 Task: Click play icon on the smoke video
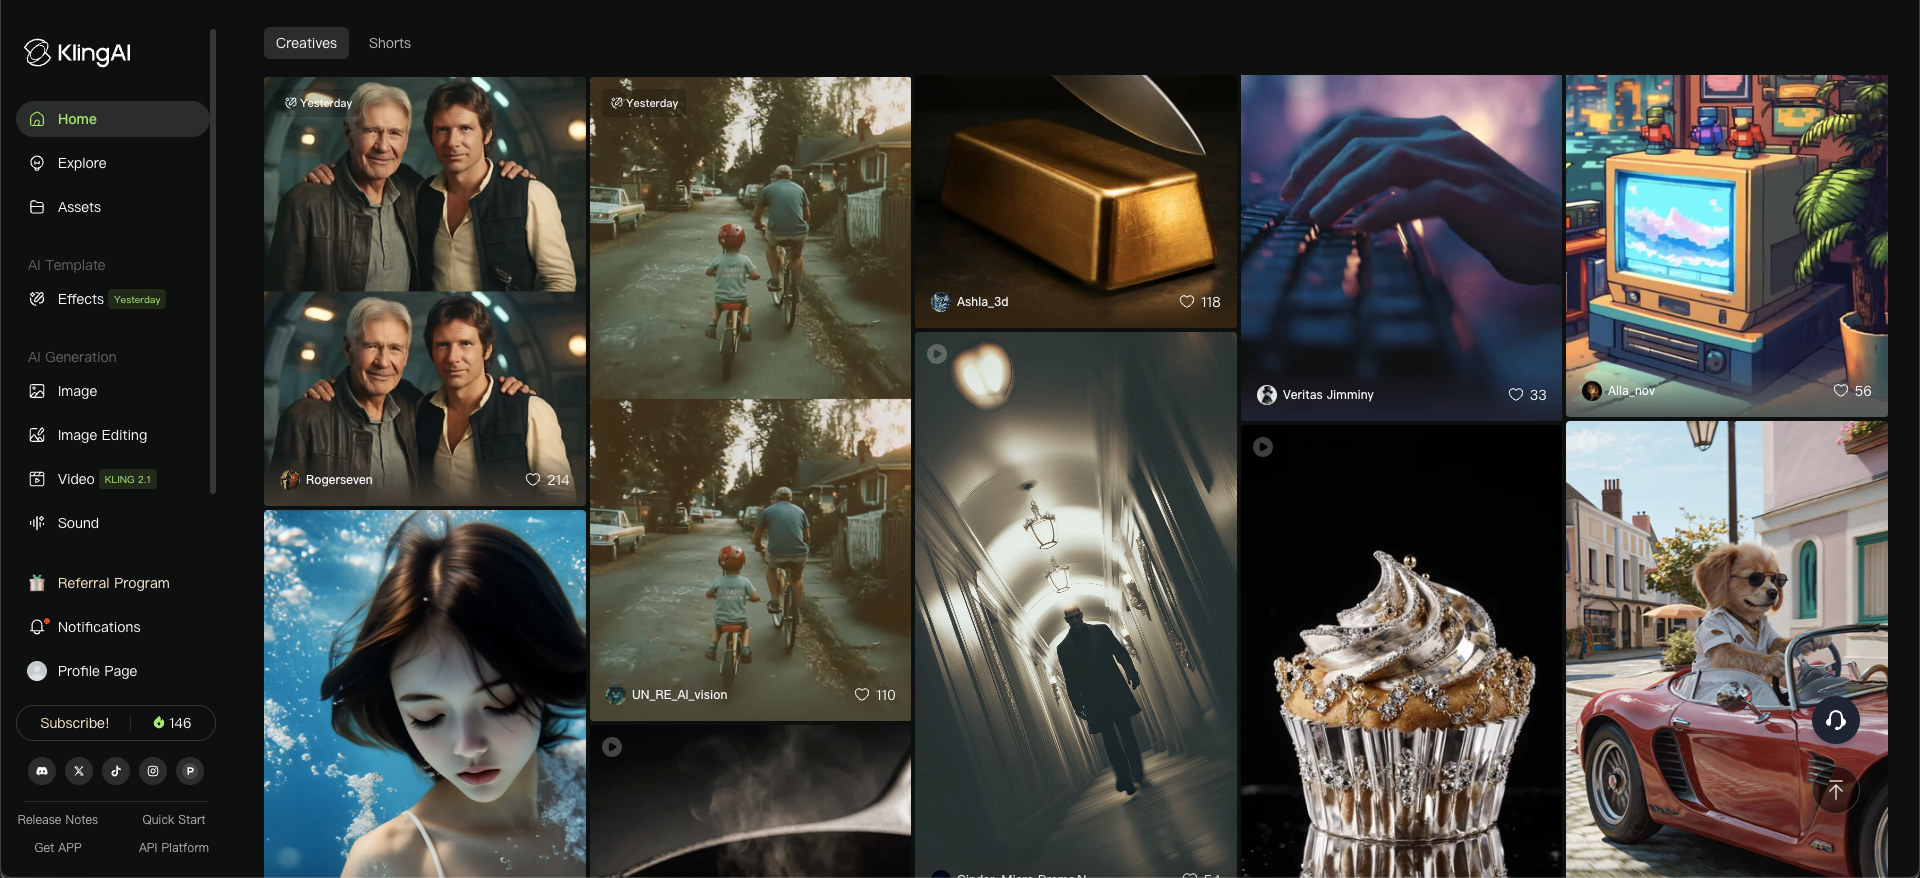[612, 747]
